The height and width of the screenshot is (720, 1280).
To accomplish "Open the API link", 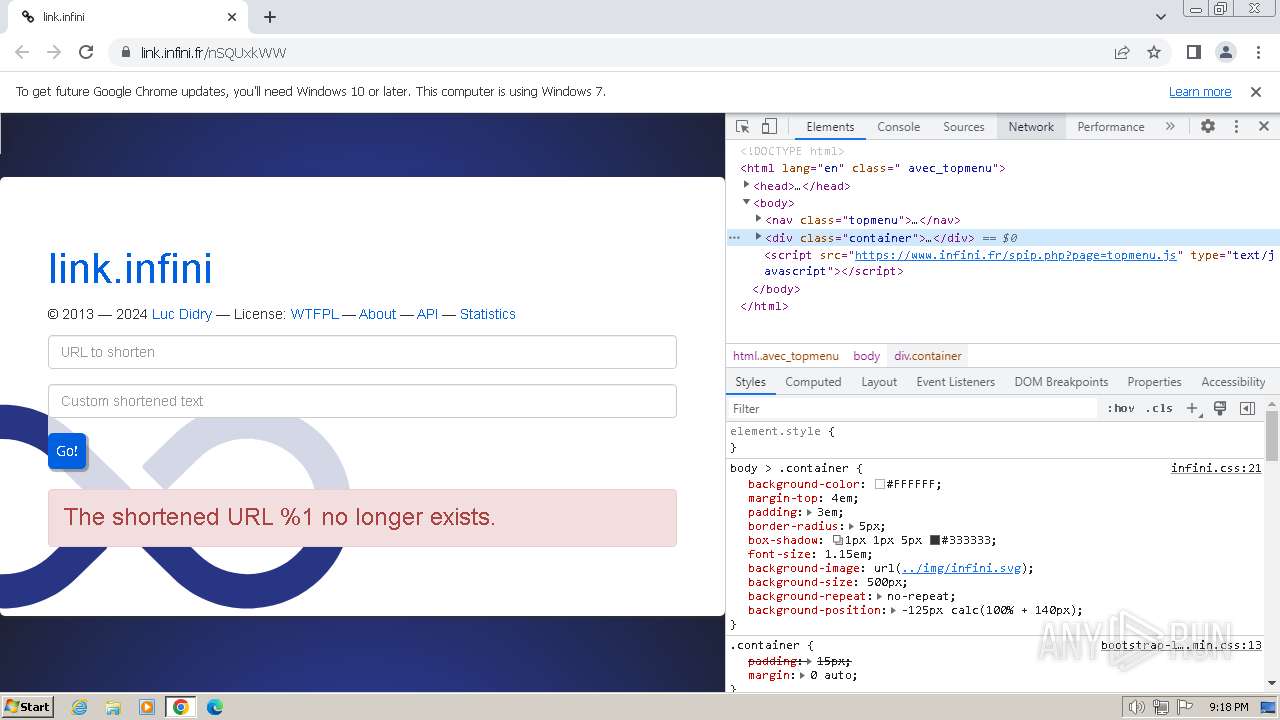I will [428, 314].
